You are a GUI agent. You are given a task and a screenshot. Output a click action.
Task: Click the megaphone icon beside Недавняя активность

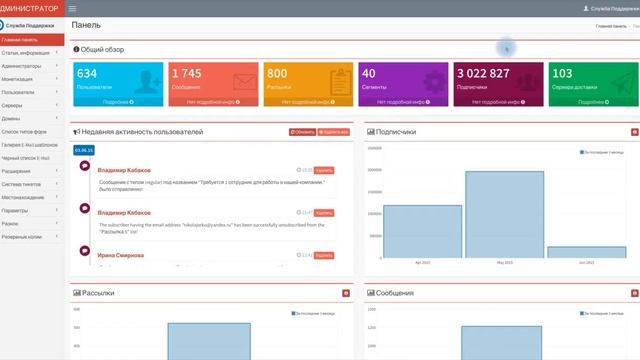coord(76,132)
